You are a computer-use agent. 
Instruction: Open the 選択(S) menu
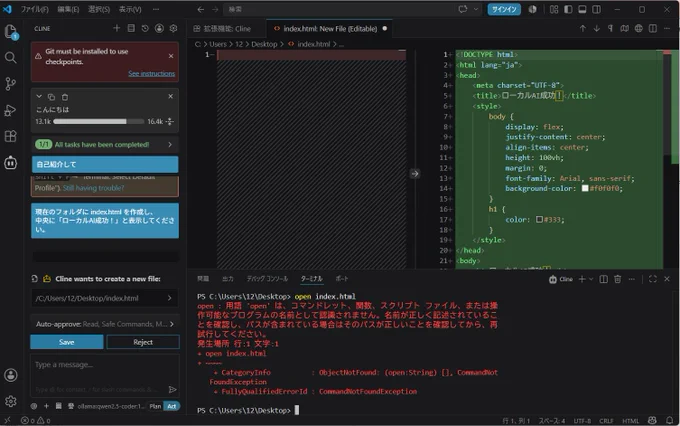(x=99, y=9)
